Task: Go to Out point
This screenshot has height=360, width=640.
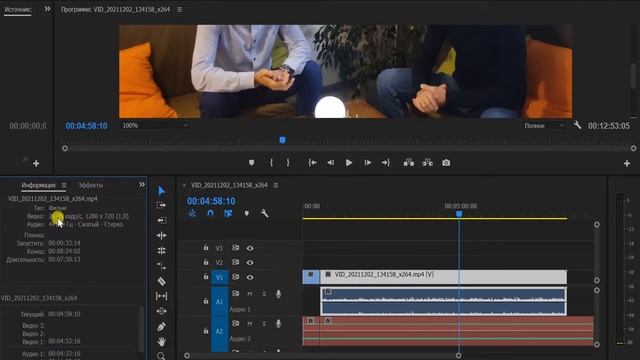Action: [386, 163]
